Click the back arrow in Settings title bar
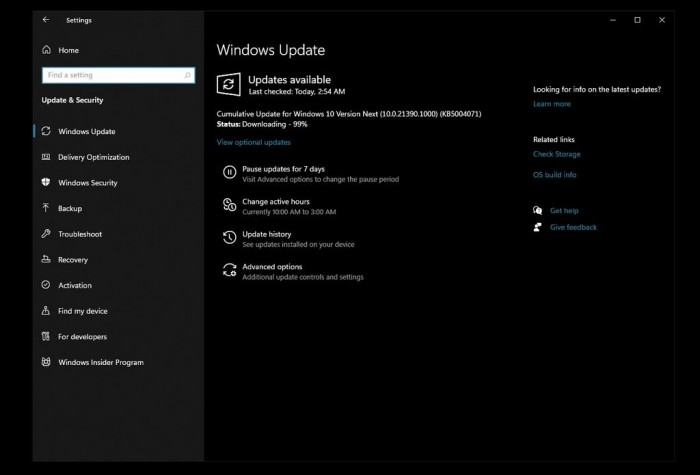This screenshot has width=700, height=475. click(x=46, y=20)
